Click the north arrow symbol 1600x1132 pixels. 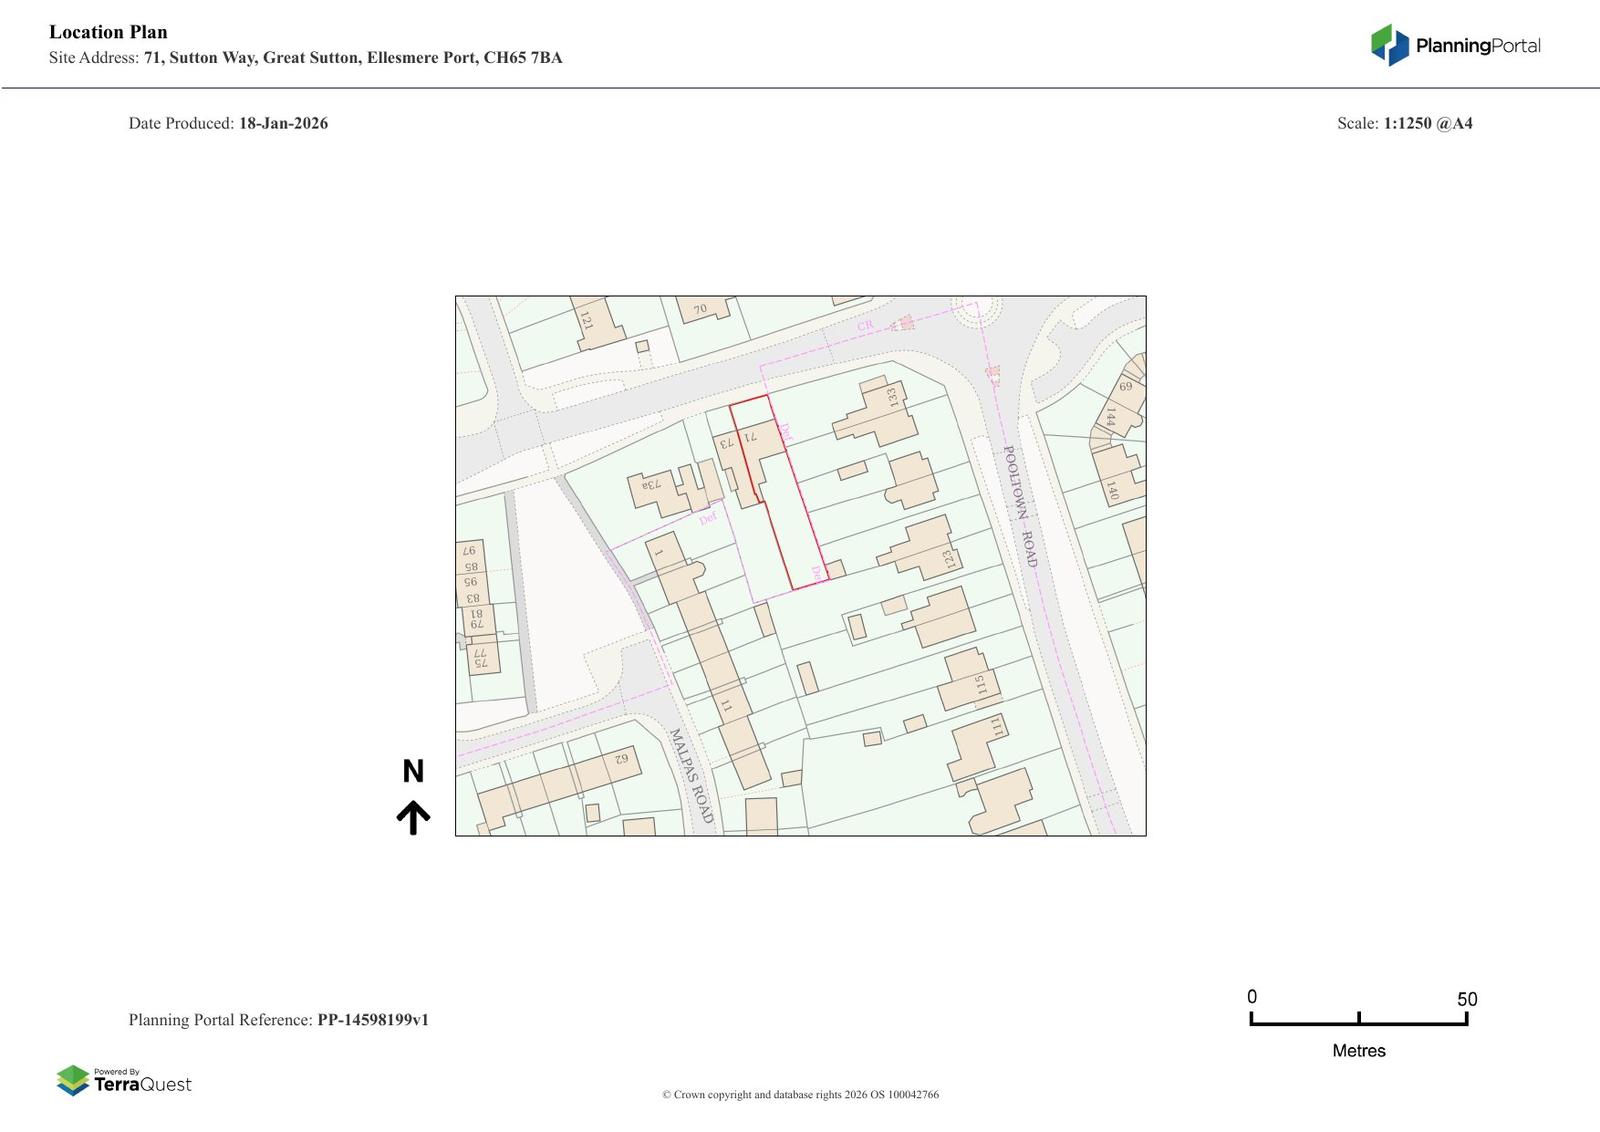coord(413,817)
